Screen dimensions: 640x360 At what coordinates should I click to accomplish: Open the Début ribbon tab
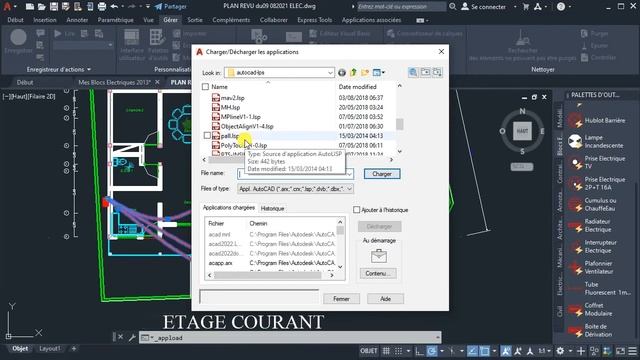[x=16, y=20]
